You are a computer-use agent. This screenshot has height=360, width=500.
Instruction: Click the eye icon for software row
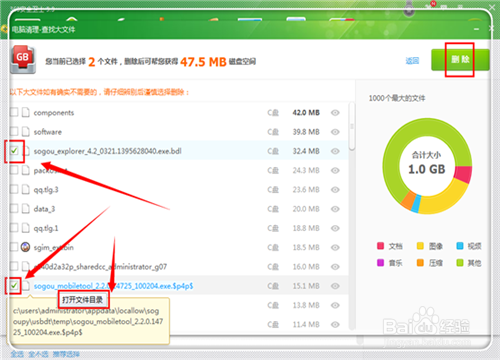tap(335, 132)
